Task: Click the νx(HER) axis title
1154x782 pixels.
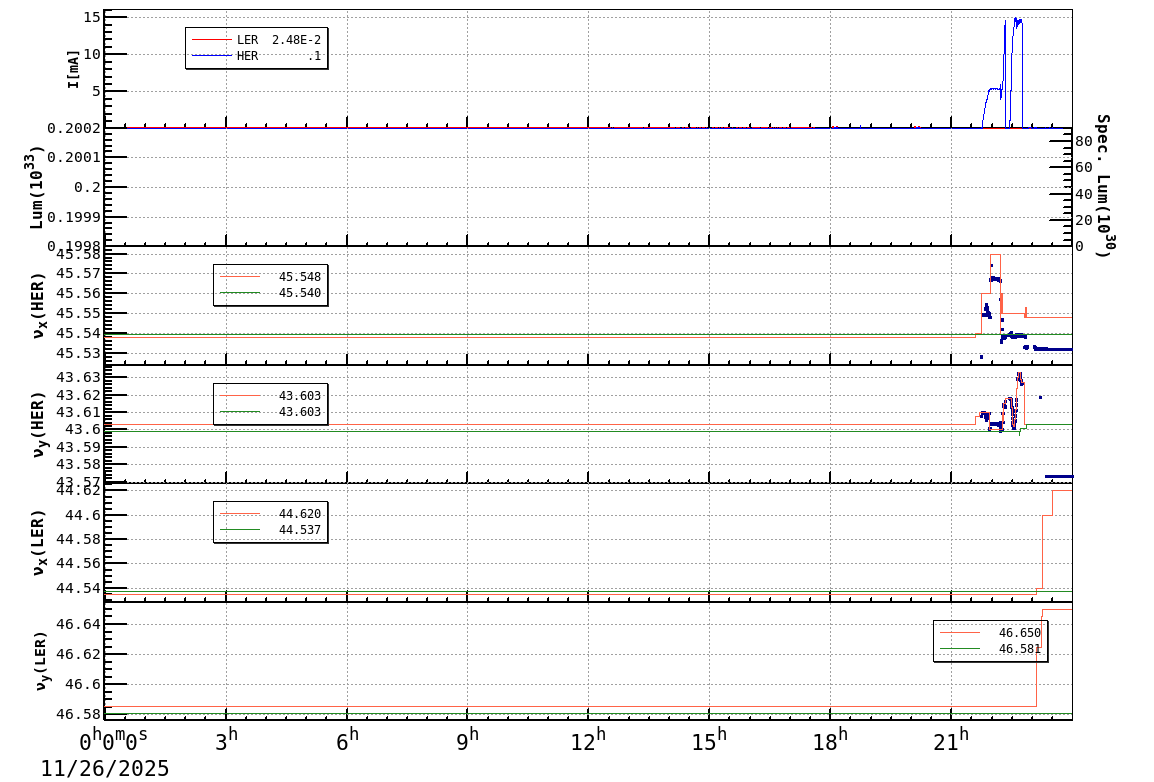Action: tap(38, 304)
